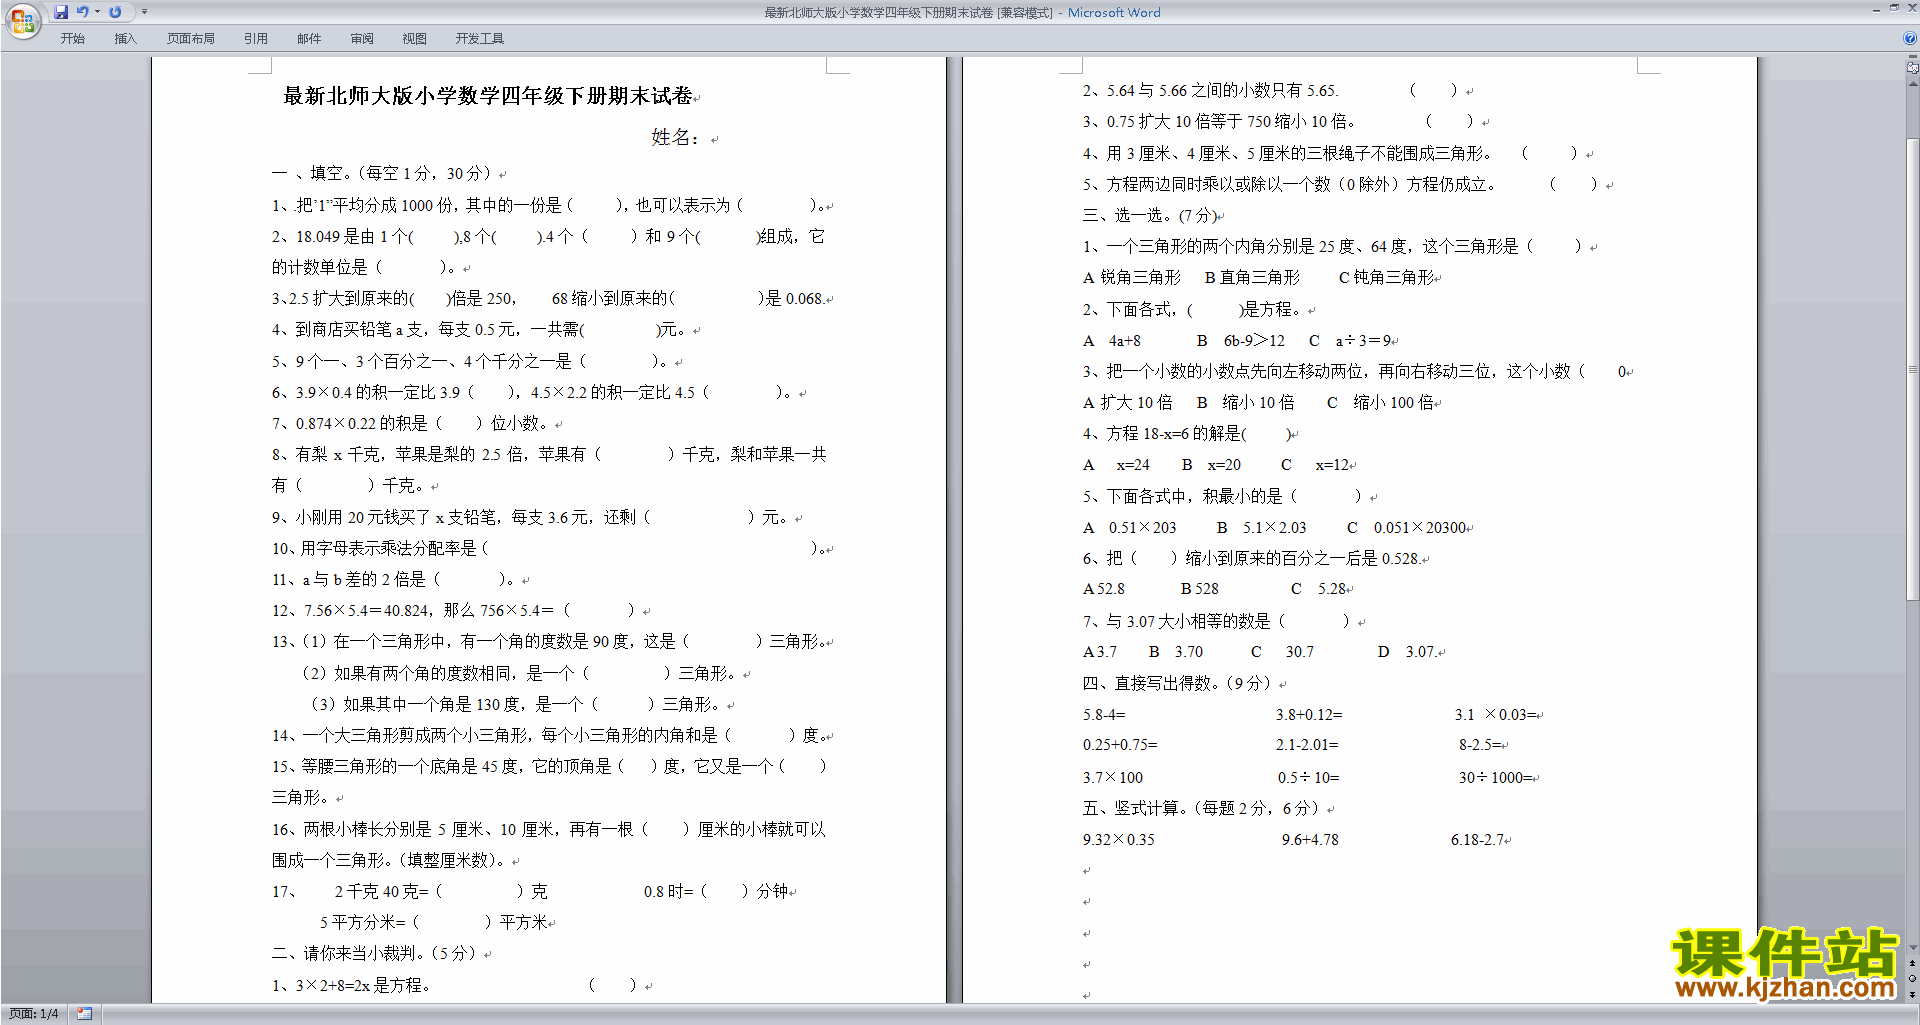Click the 9.32×0.35 problem

click(1119, 840)
